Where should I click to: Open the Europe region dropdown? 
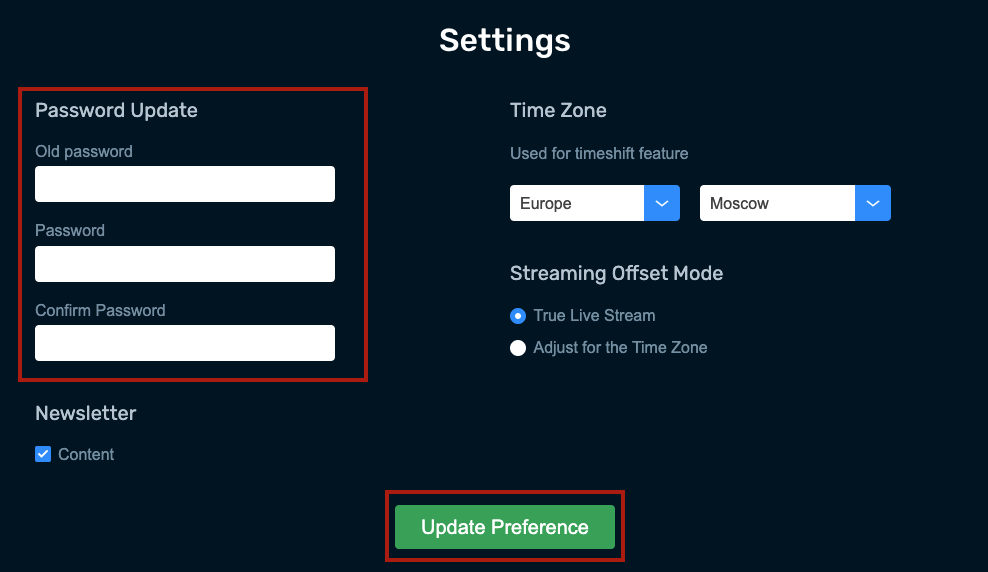[580, 203]
